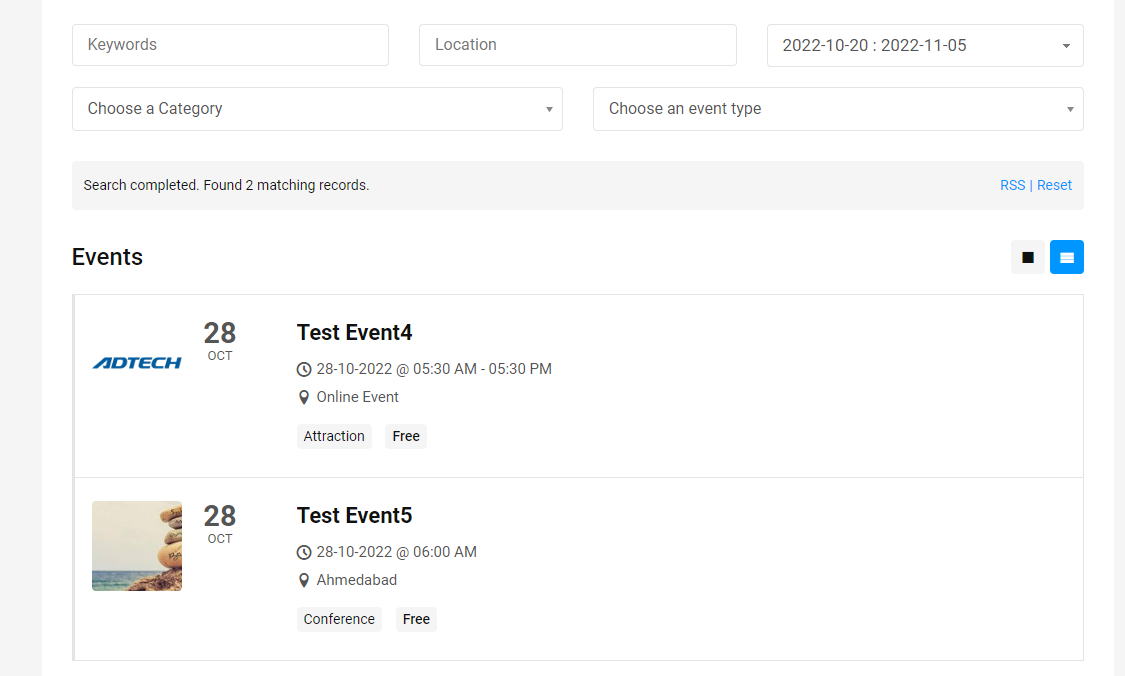Open the date range 2022-10-20 : 2022-11-05 dropdown
This screenshot has height=676, width=1125.
click(x=925, y=45)
